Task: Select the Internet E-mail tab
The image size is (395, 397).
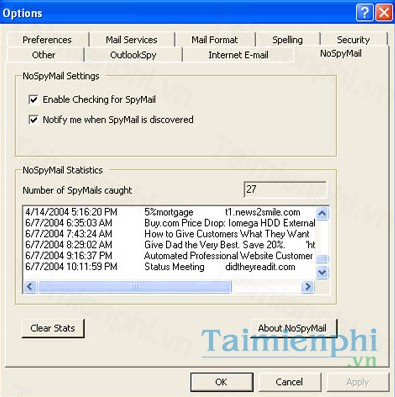Action: pyautogui.click(x=238, y=55)
